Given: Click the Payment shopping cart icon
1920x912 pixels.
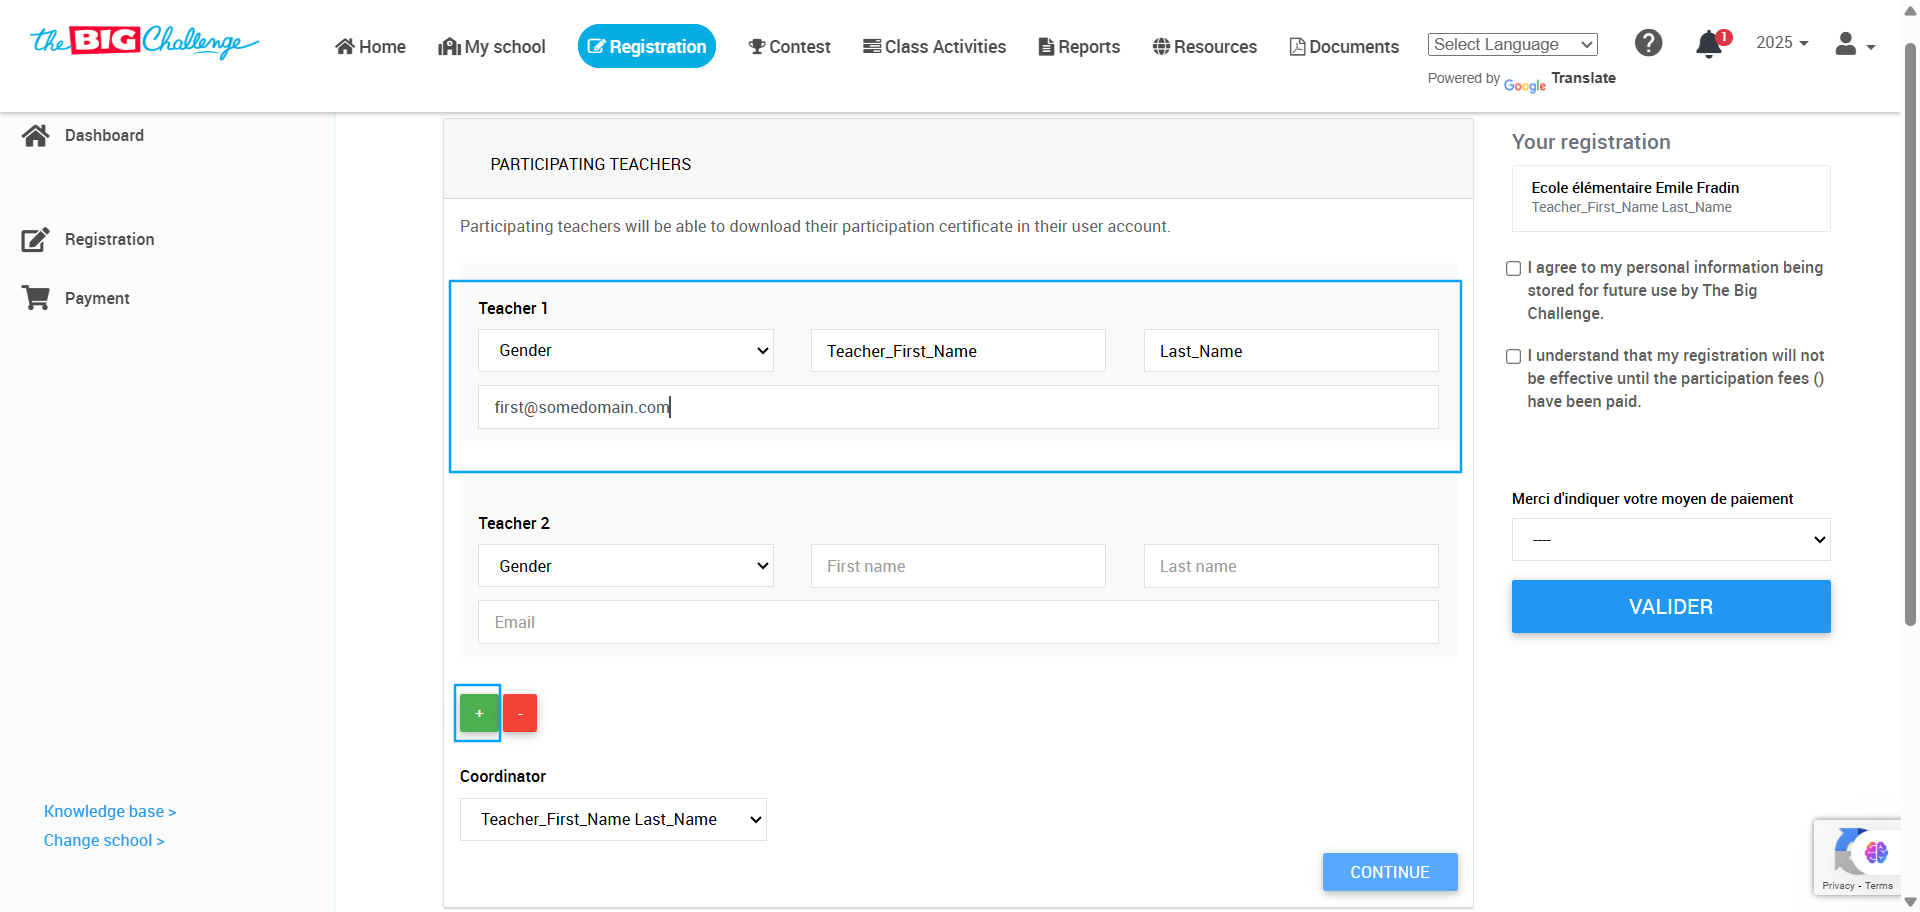Looking at the screenshot, I should pyautogui.click(x=36, y=298).
